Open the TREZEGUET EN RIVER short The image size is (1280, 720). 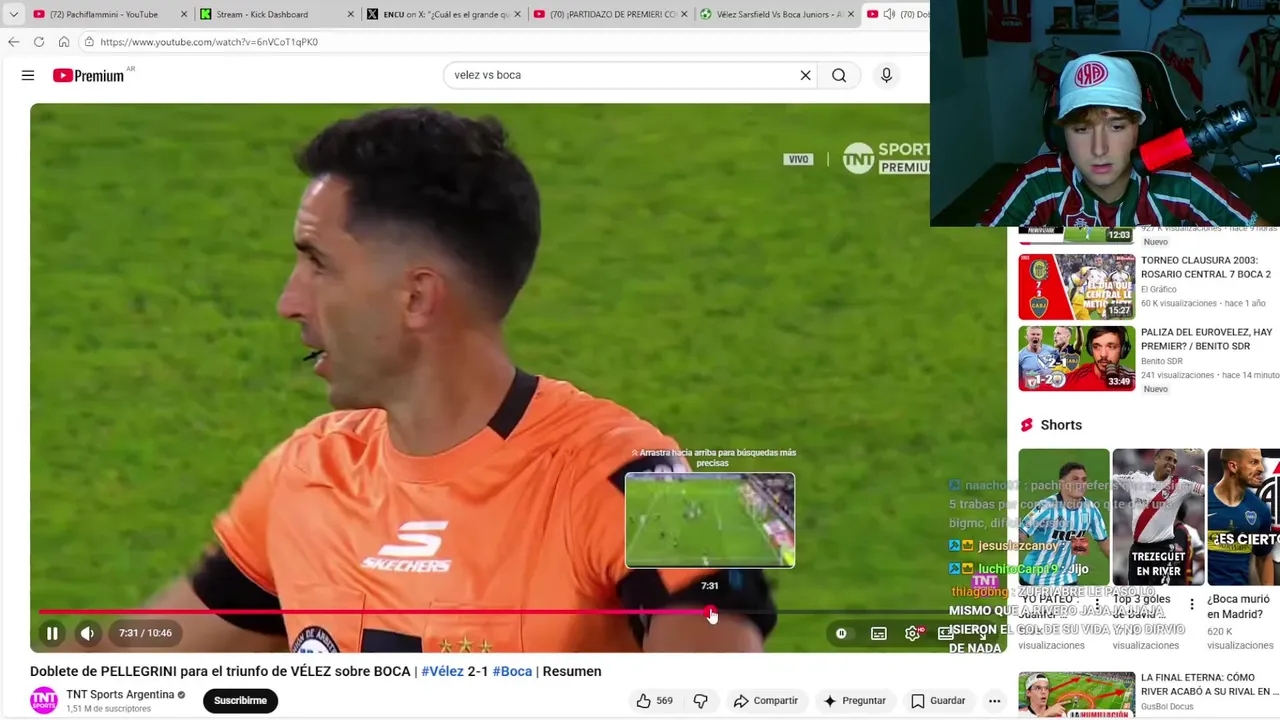[1158, 517]
